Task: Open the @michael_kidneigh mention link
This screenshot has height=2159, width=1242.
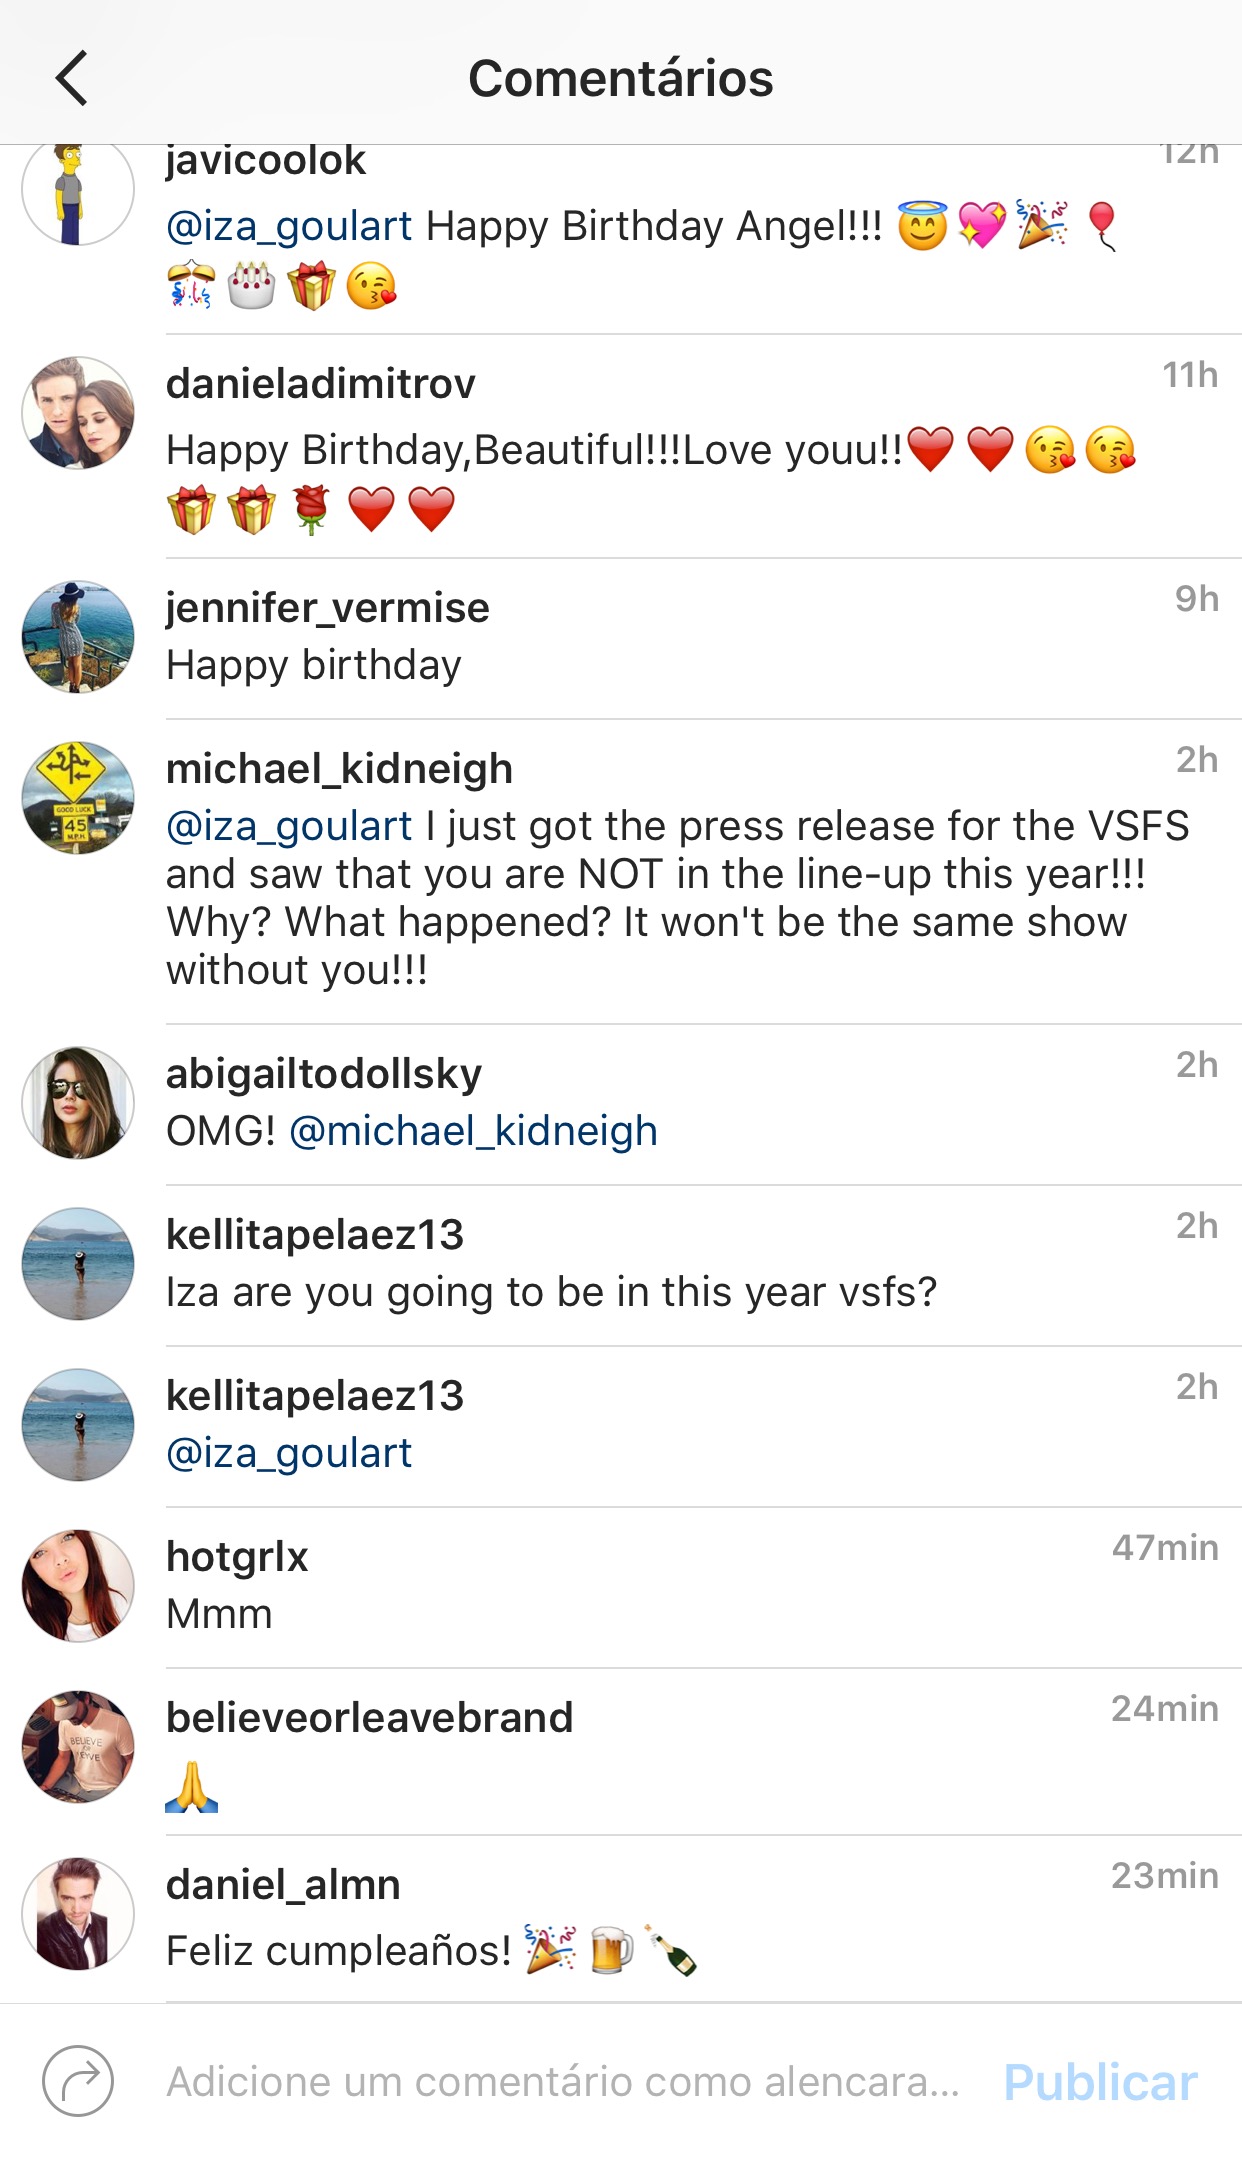Action: [x=473, y=1131]
